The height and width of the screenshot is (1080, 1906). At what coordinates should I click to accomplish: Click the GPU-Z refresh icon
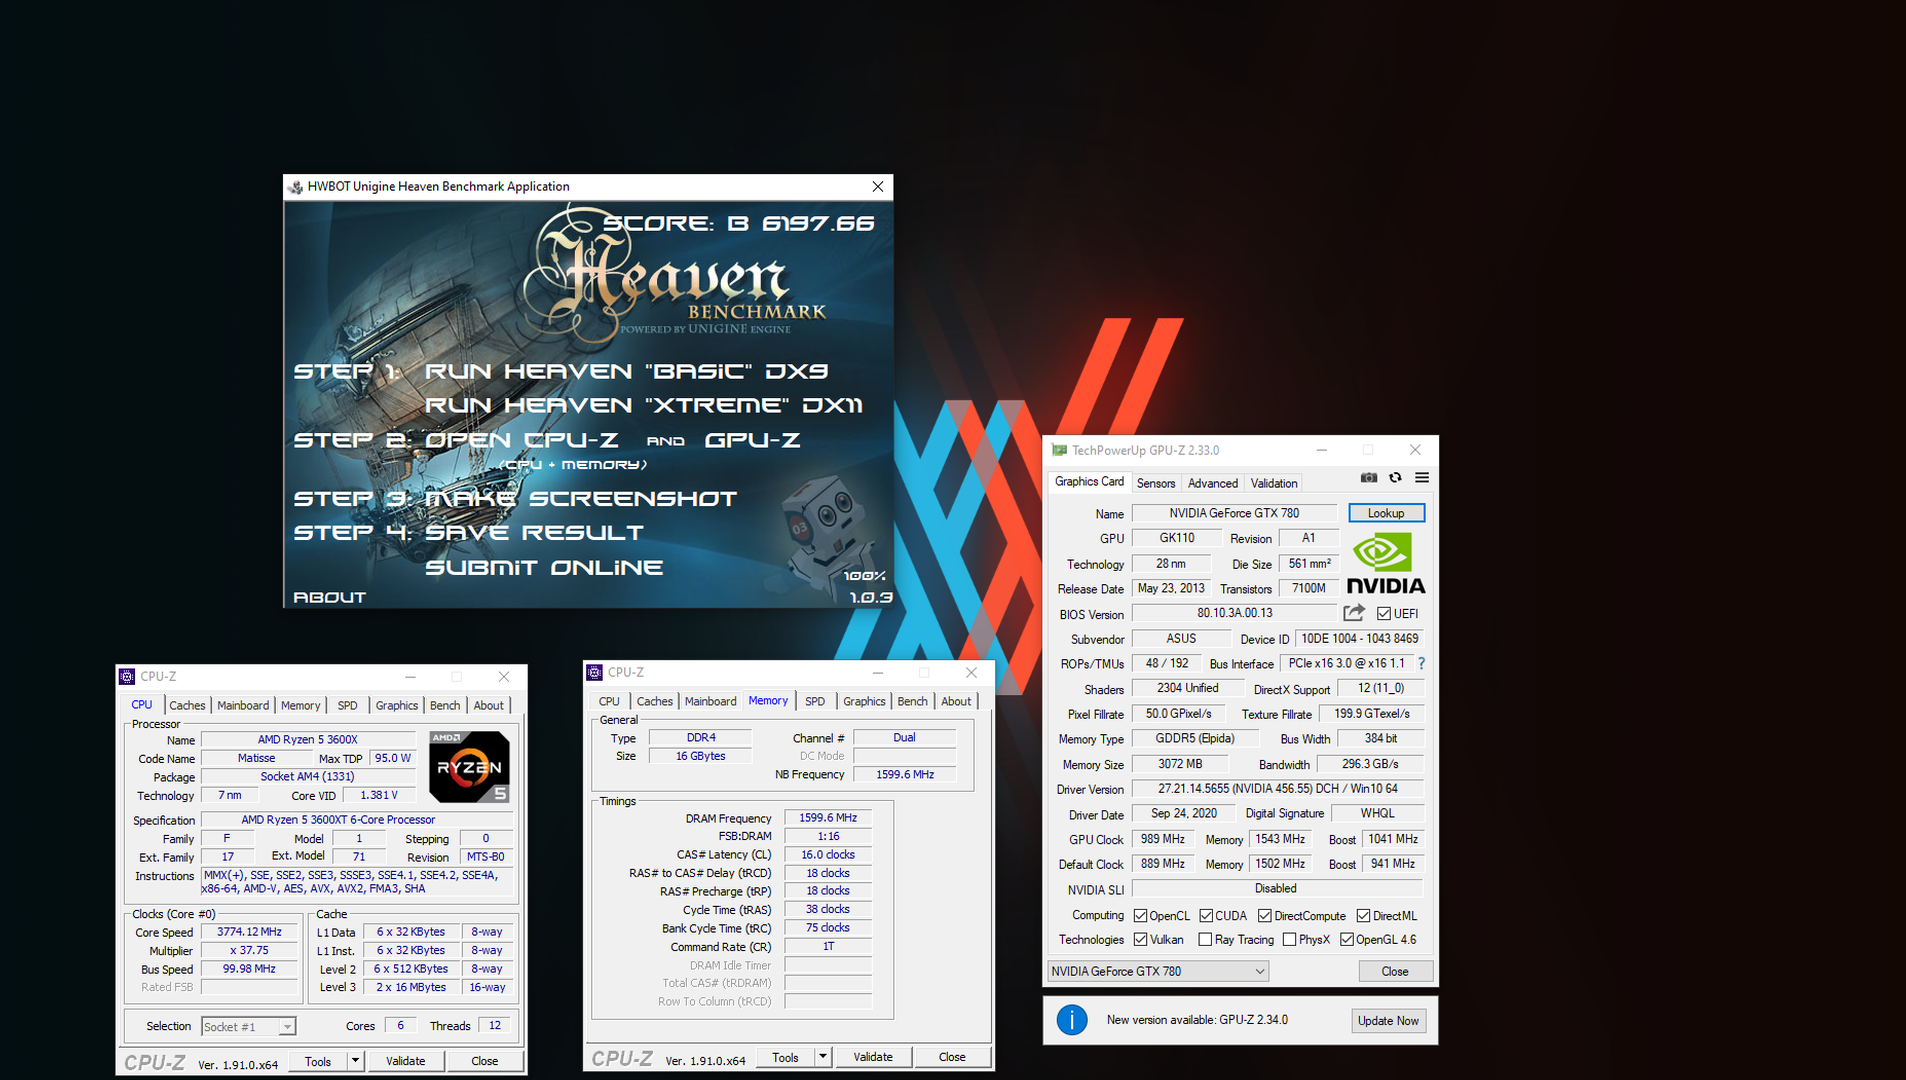[1395, 478]
